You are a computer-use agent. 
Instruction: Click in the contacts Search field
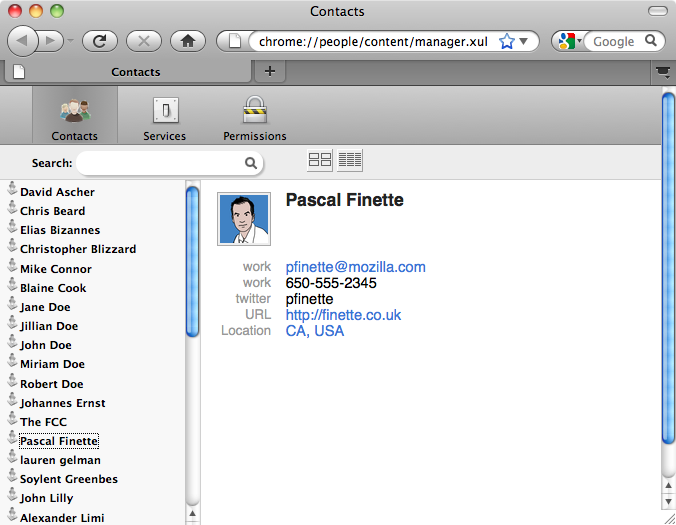(160, 163)
